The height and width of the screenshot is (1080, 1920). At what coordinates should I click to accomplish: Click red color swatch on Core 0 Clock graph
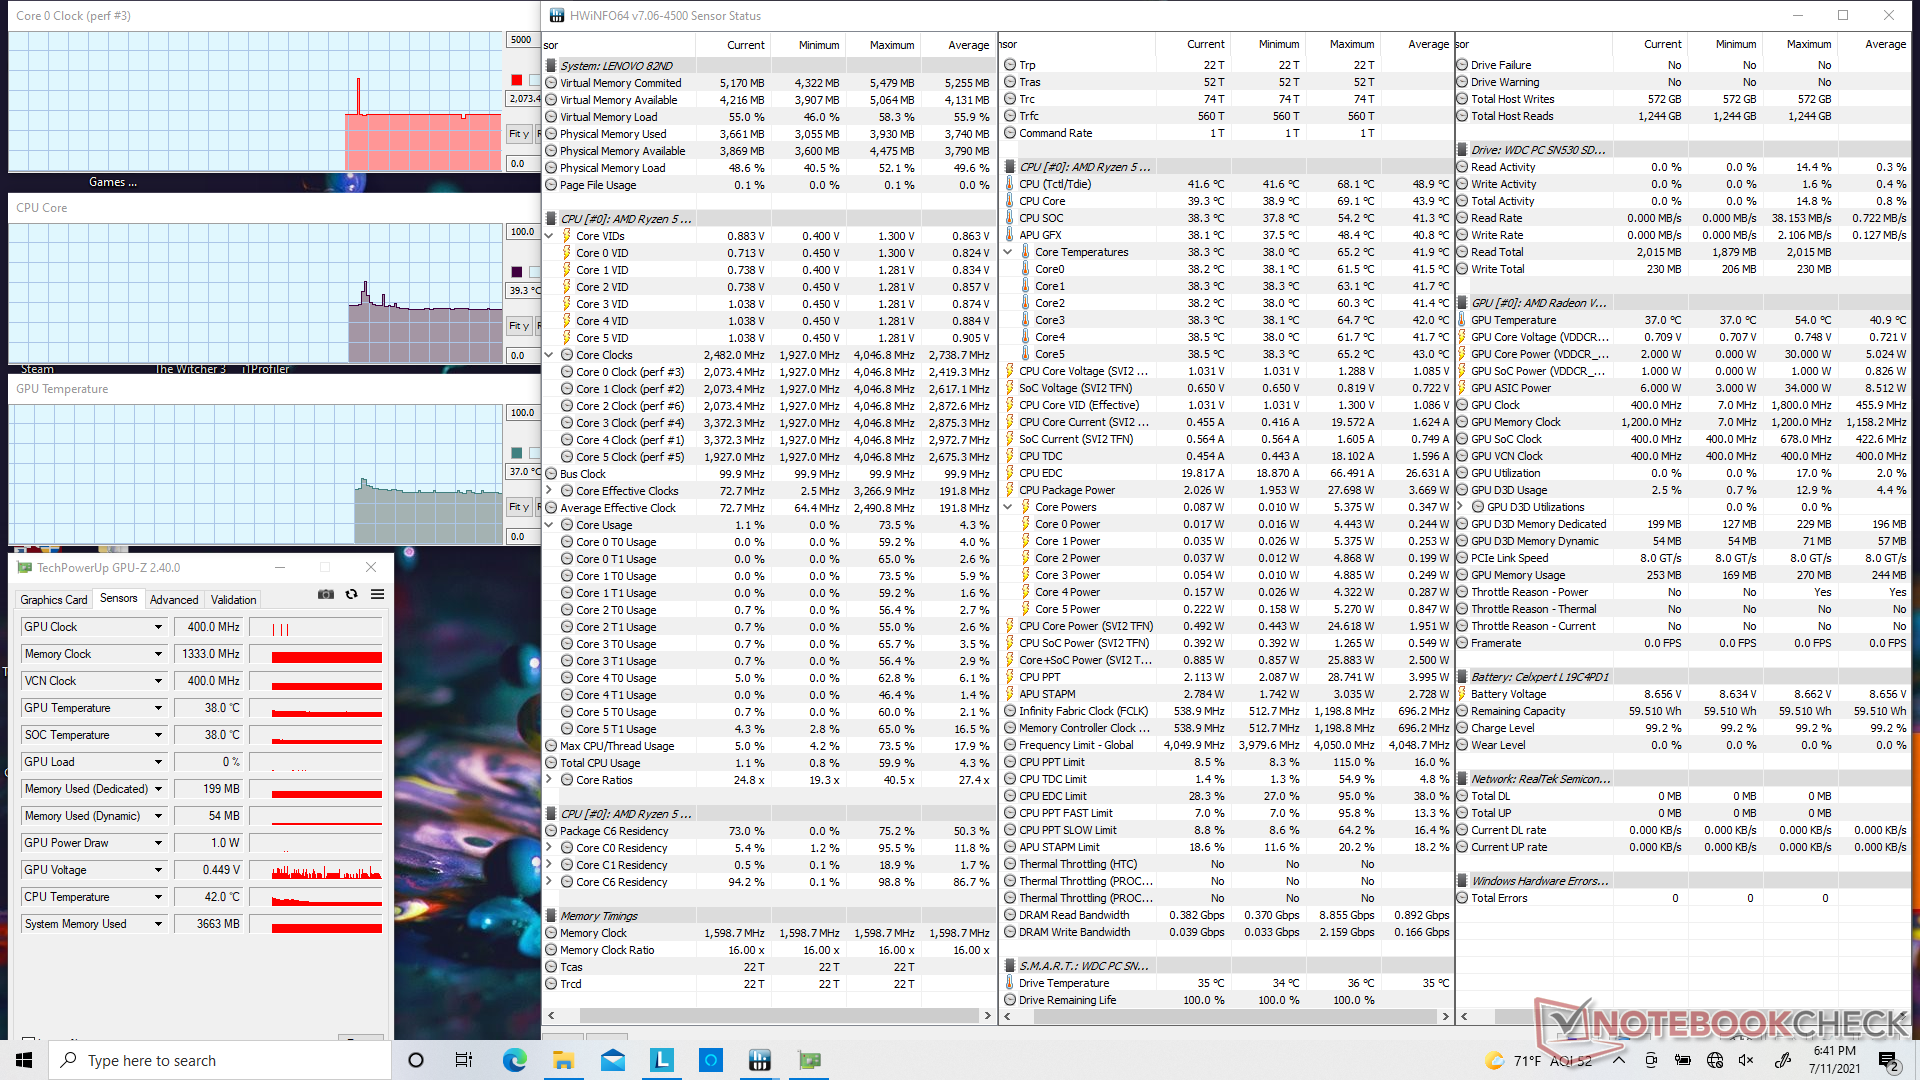coord(517,80)
